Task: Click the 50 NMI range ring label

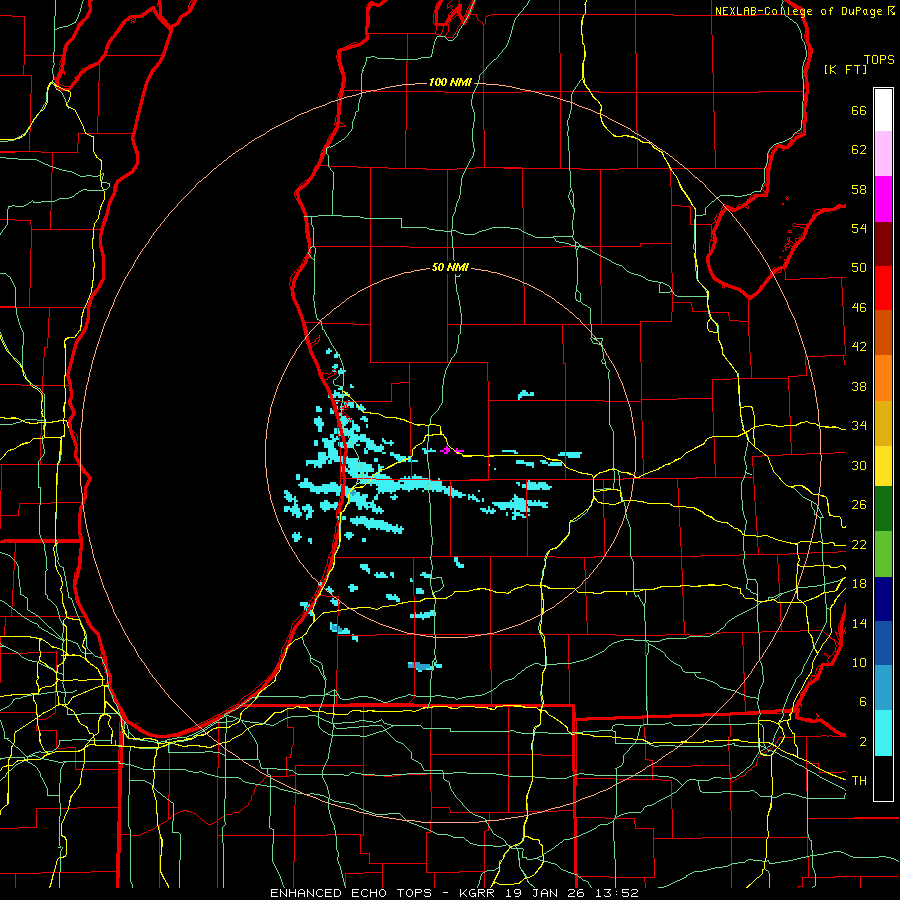Action: 450,267
